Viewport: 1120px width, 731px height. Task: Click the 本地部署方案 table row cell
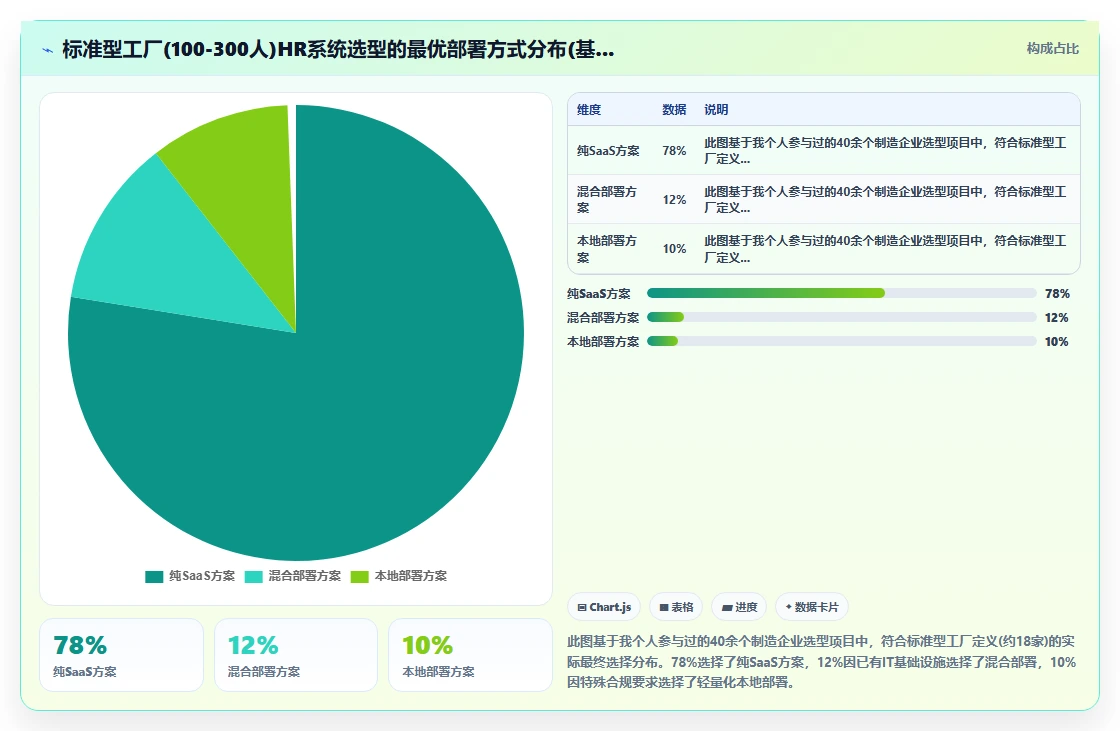607,249
